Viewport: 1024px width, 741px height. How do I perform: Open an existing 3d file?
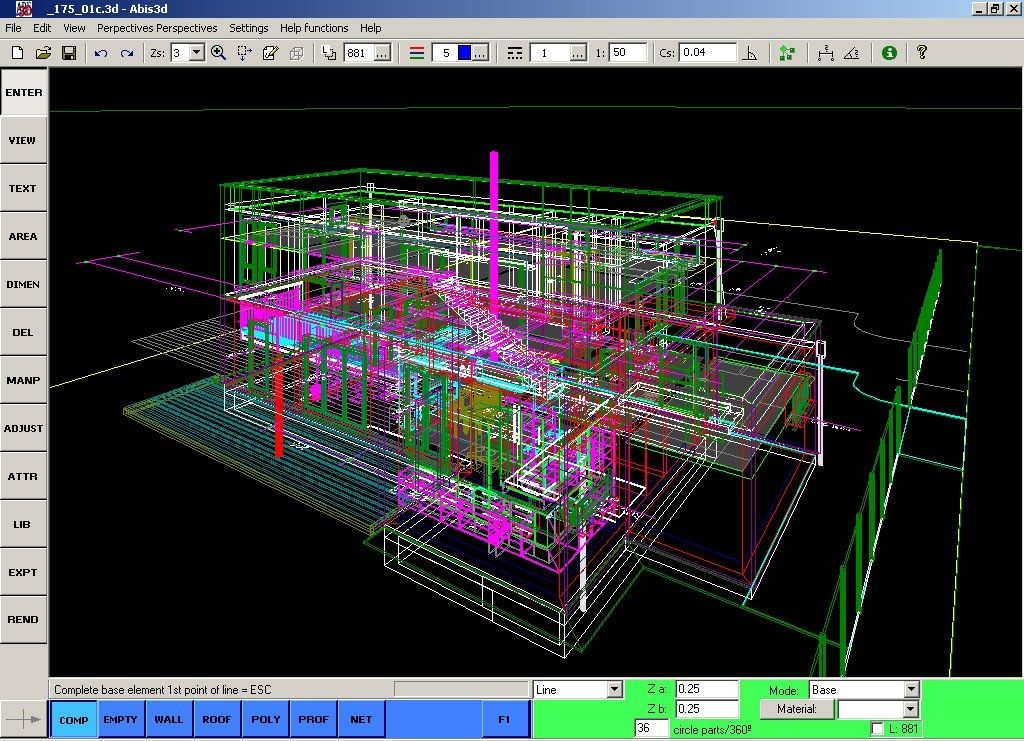(x=43, y=52)
